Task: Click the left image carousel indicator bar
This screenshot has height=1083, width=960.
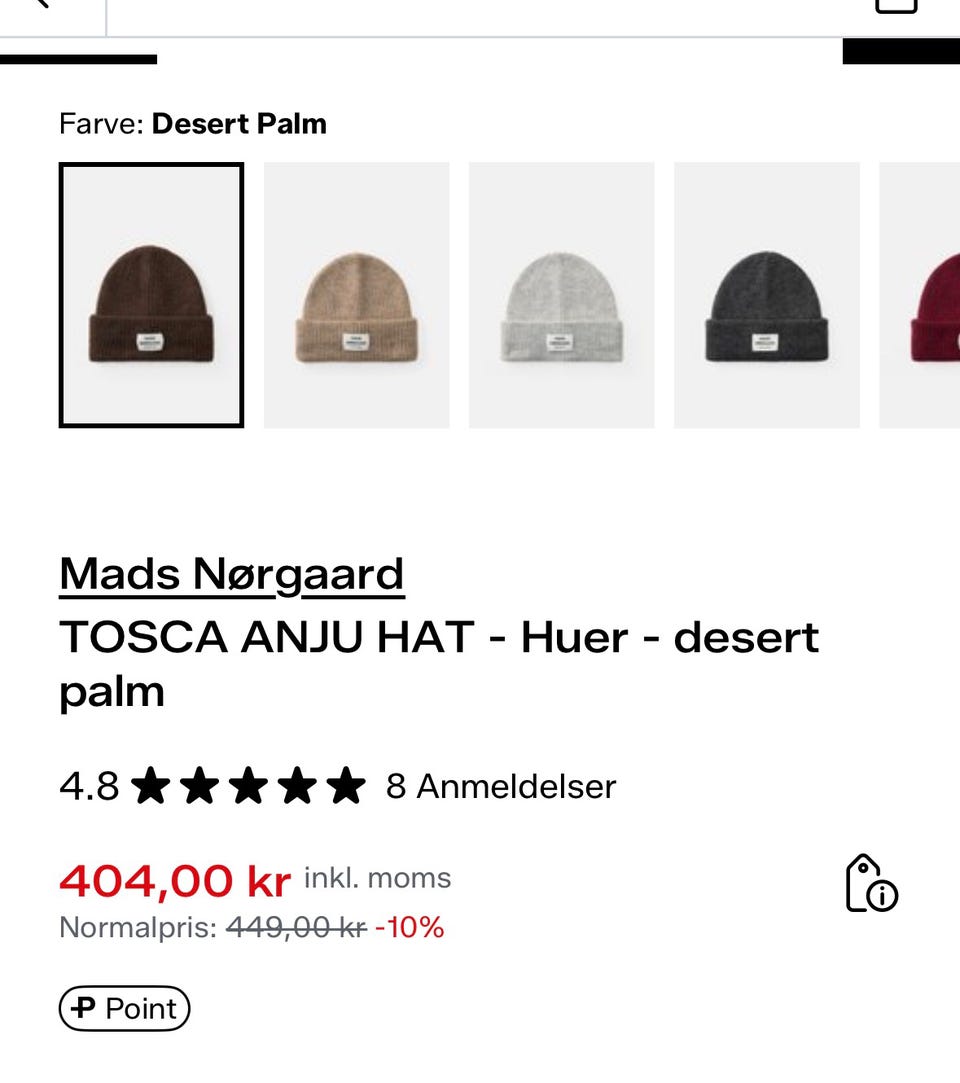Action: 78,59
